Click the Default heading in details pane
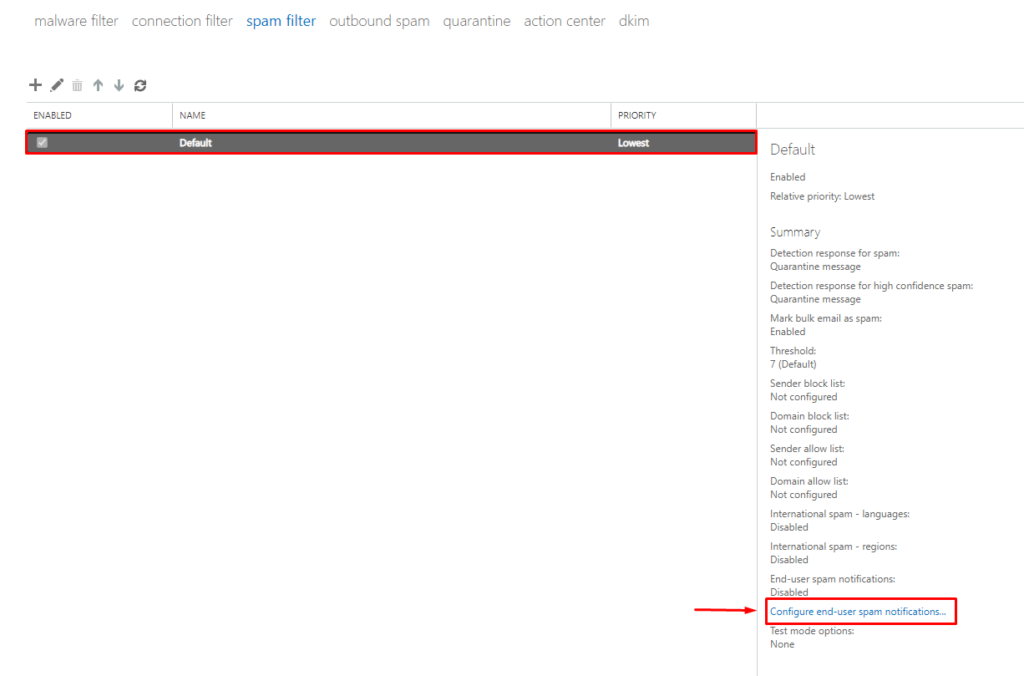This screenshot has width=1024, height=676. pyautogui.click(x=792, y=150)
